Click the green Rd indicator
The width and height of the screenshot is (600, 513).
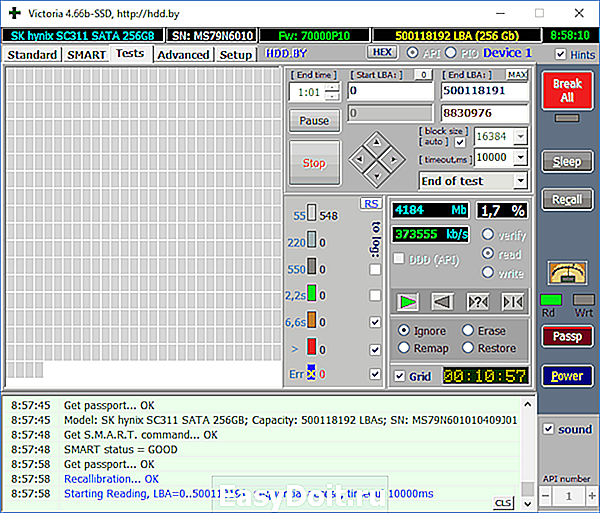click(551, 300)
